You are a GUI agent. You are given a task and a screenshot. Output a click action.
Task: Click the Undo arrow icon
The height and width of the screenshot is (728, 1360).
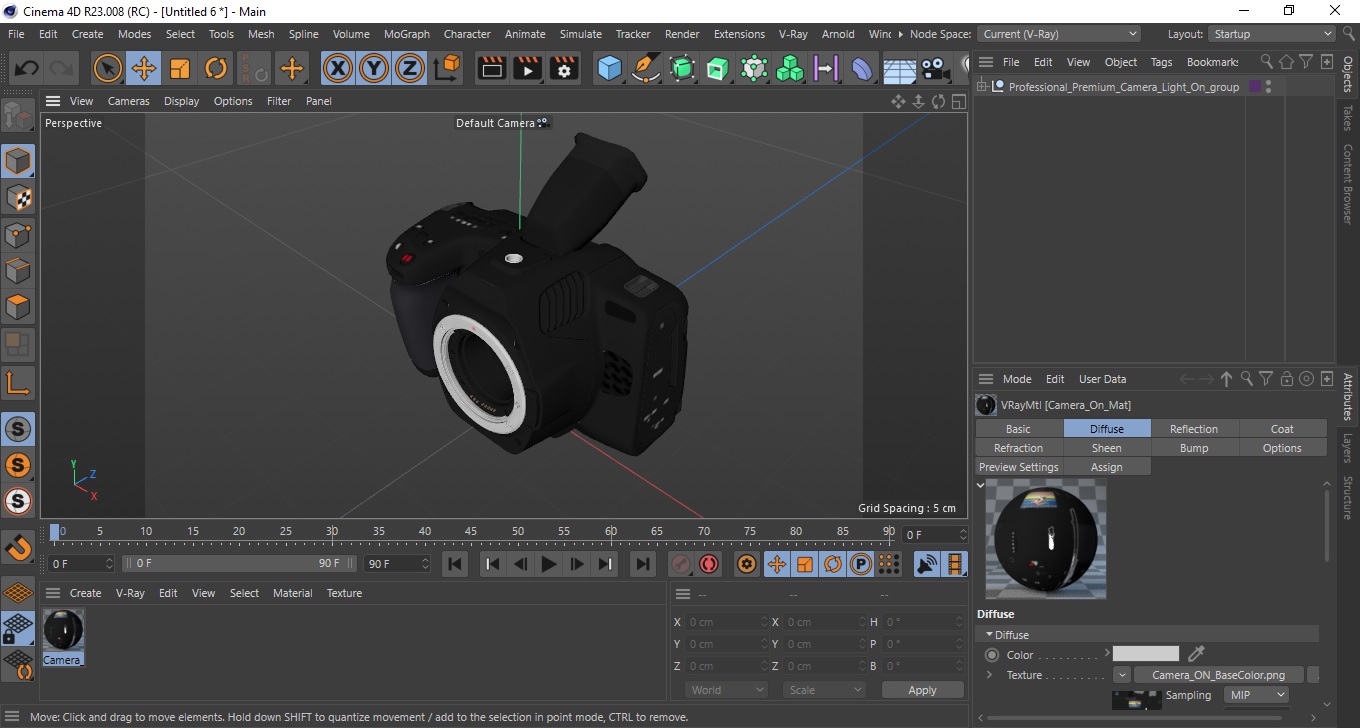point(27,69)
